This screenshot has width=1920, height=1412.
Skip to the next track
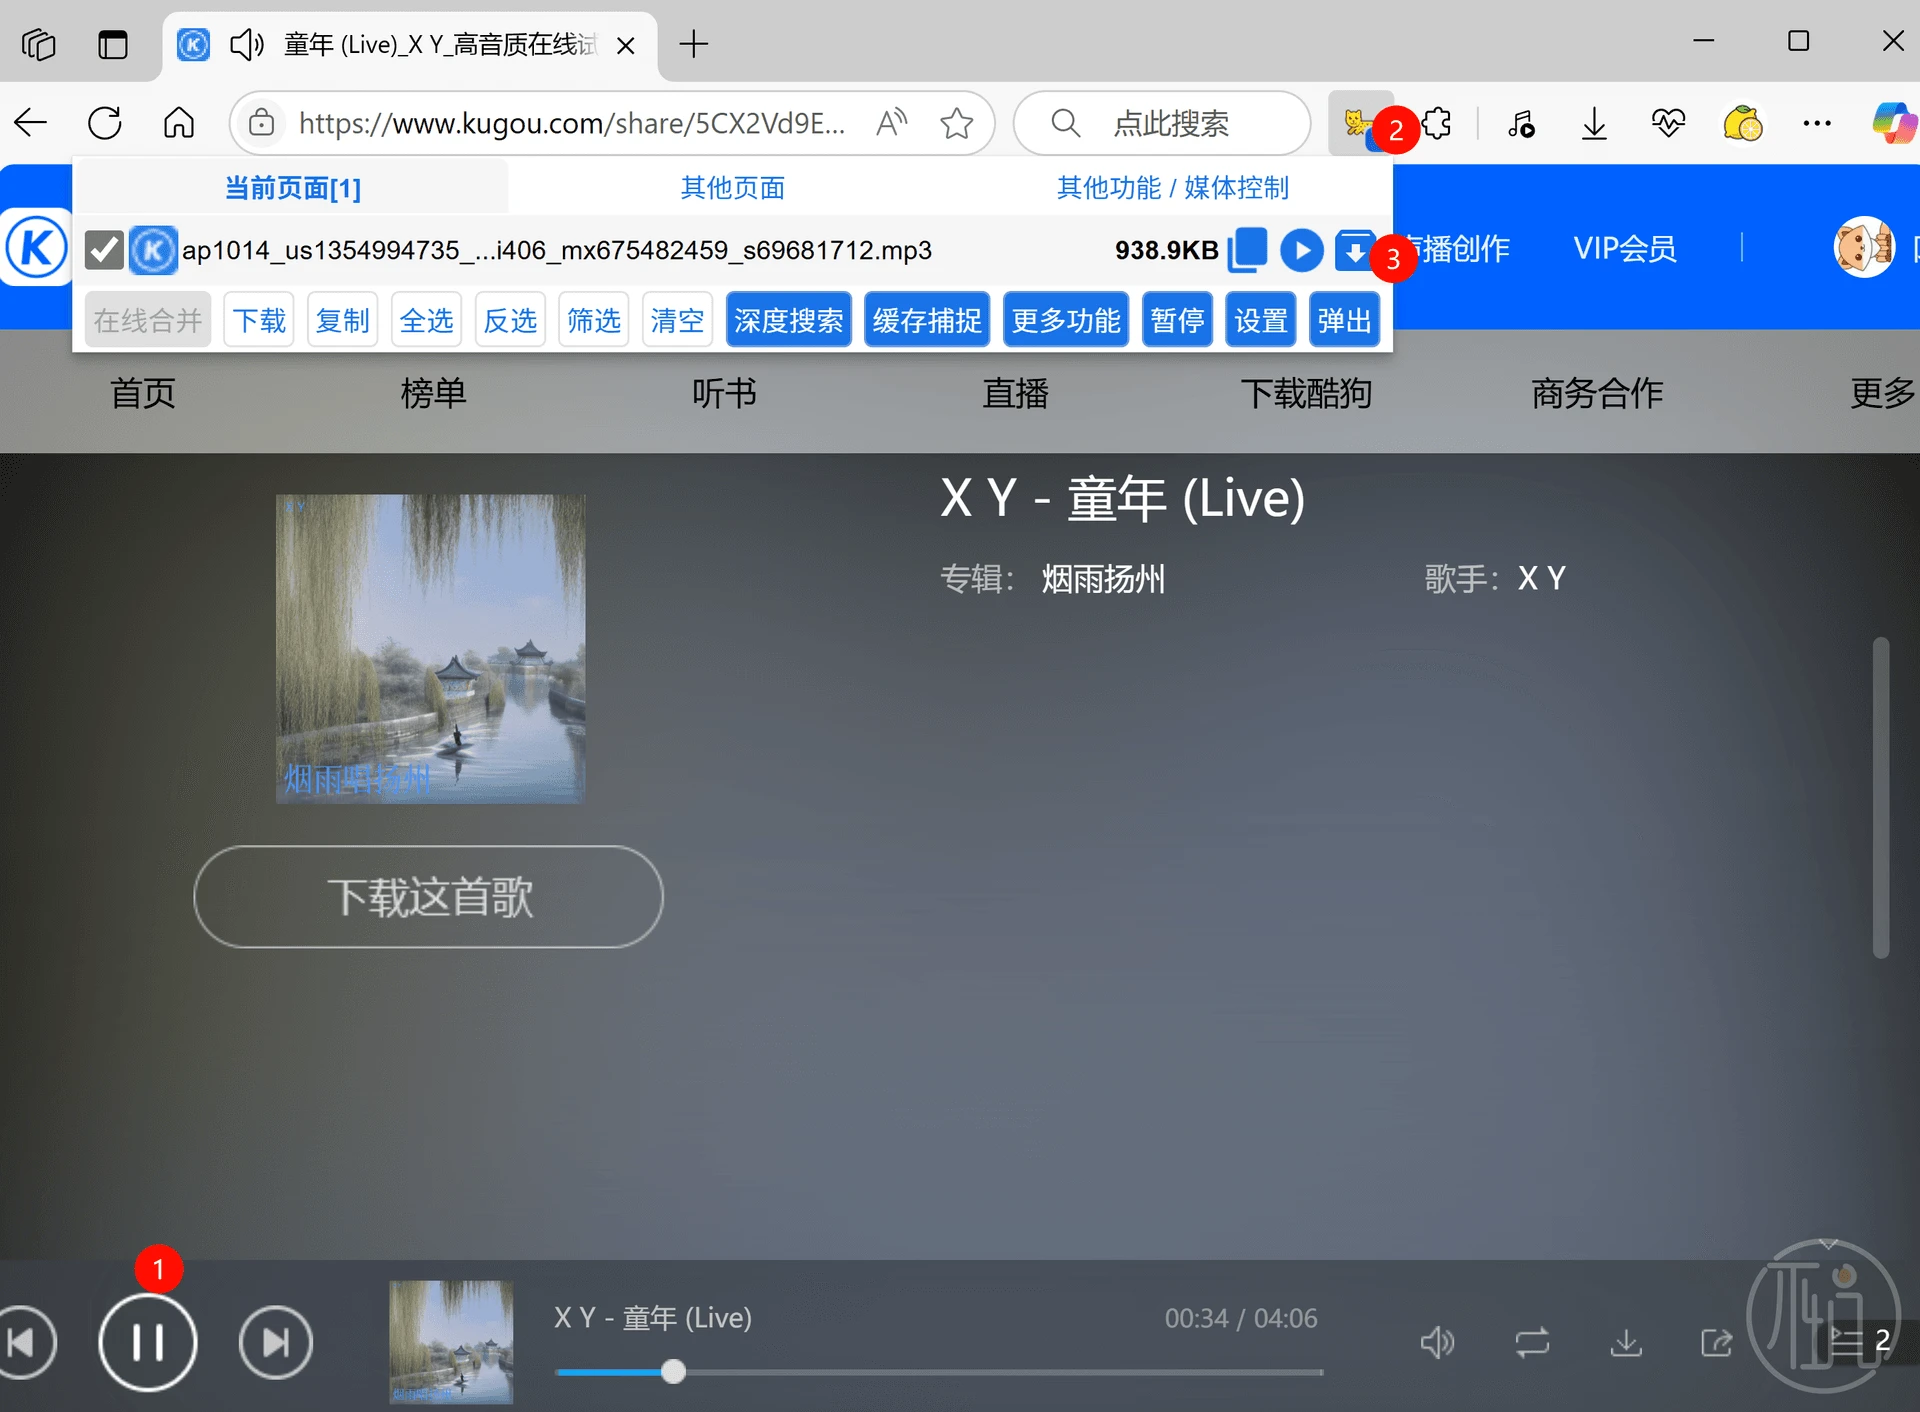pyautogui.click(x=276, y=1342)
